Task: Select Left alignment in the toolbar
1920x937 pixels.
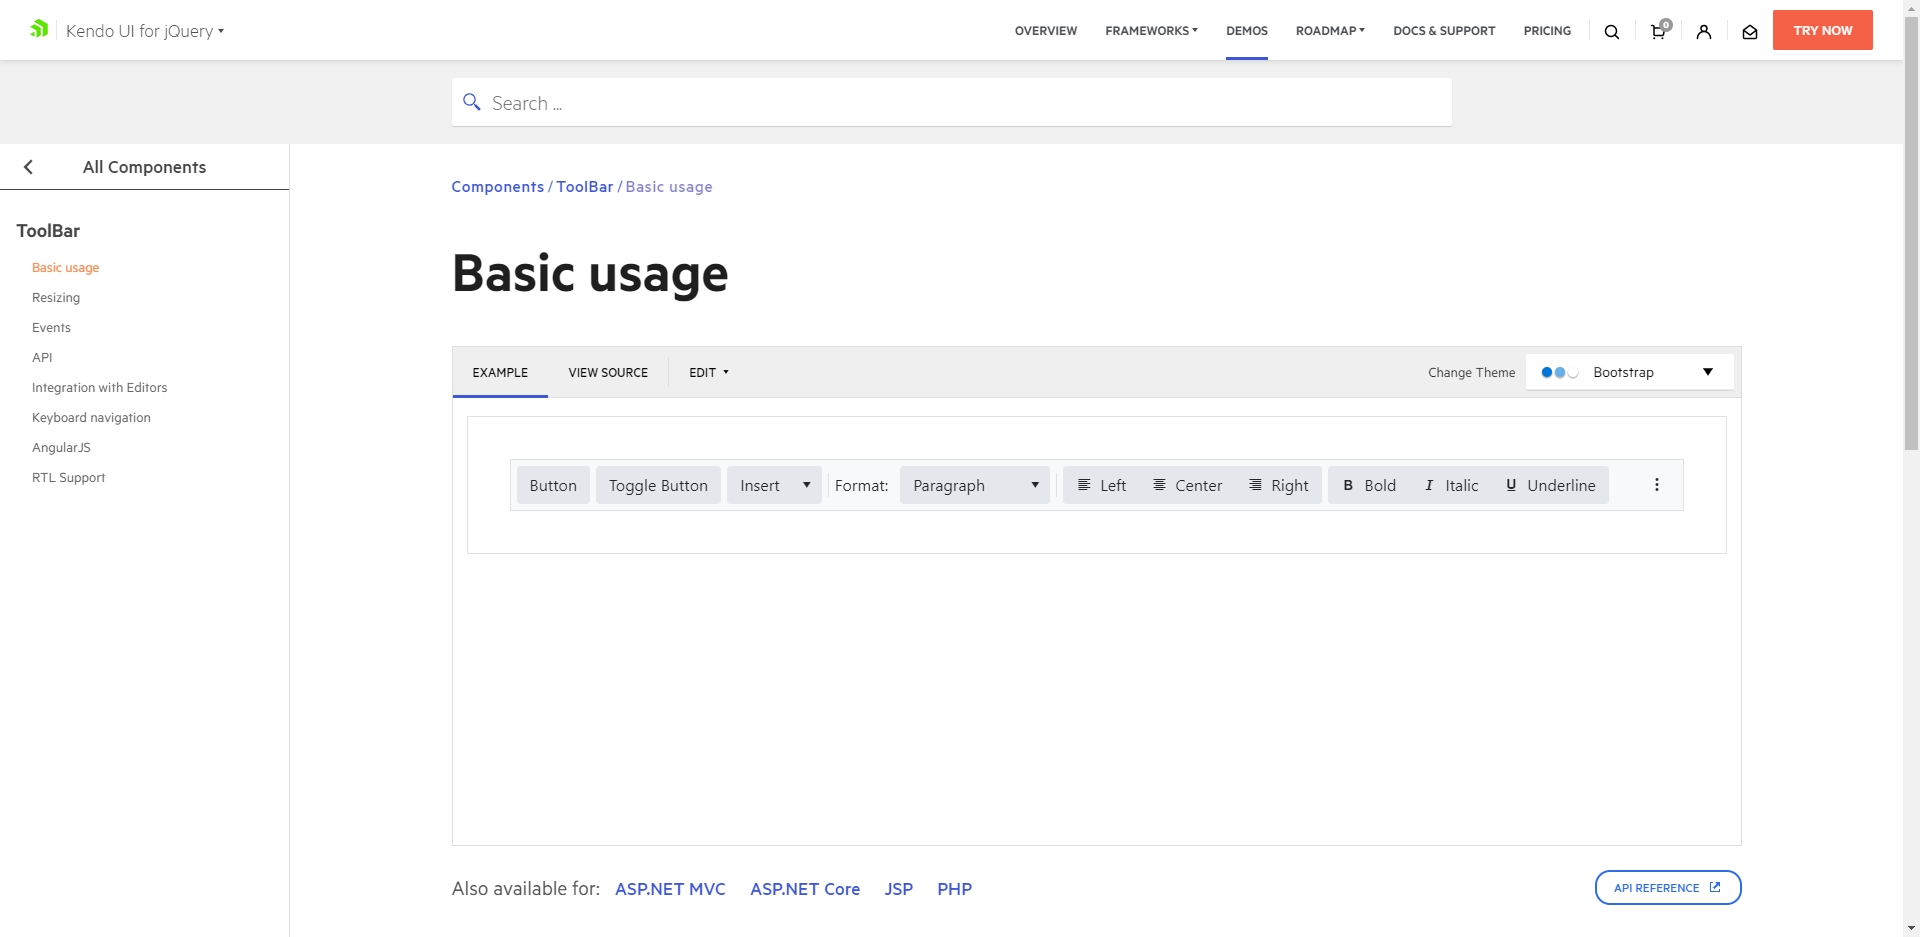Action: (1101, 485)
